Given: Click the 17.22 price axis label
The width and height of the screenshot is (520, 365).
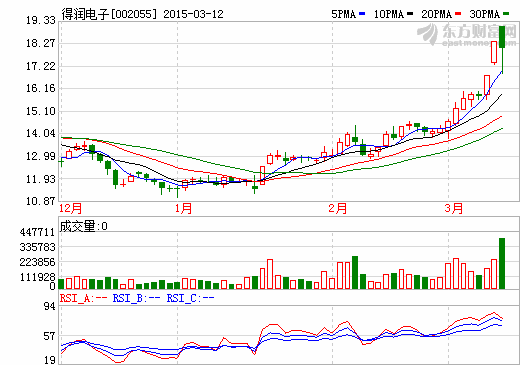Looking at the screenshot, I should 41,66.
